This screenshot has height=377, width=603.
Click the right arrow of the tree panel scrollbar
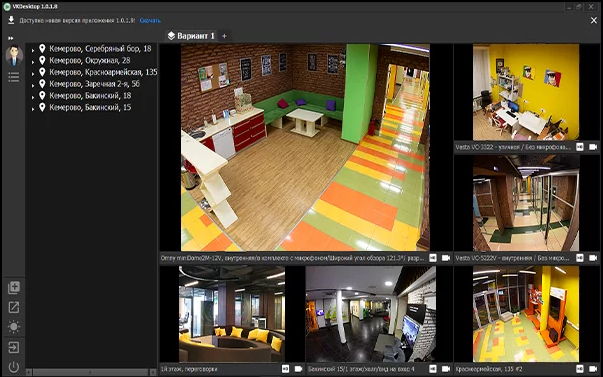(x=153, y=372)
